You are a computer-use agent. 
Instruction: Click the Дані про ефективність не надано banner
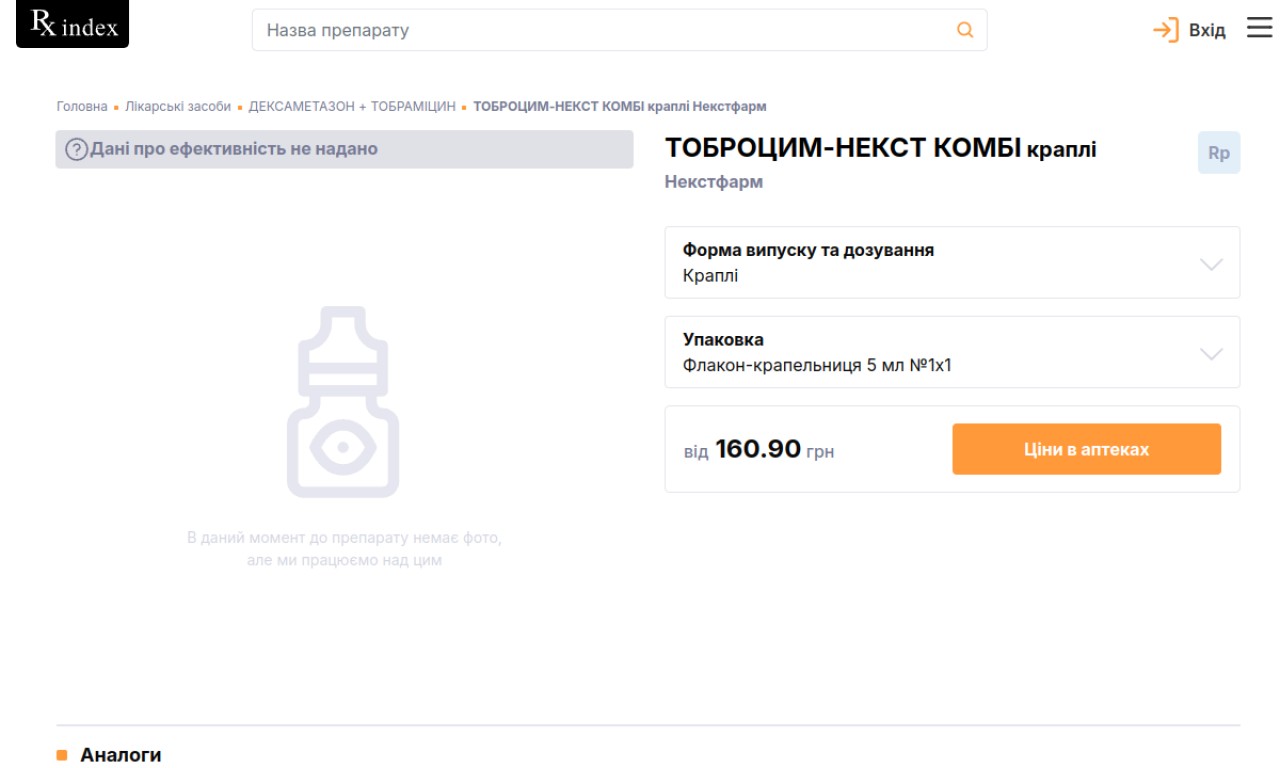tap(344, 150)
